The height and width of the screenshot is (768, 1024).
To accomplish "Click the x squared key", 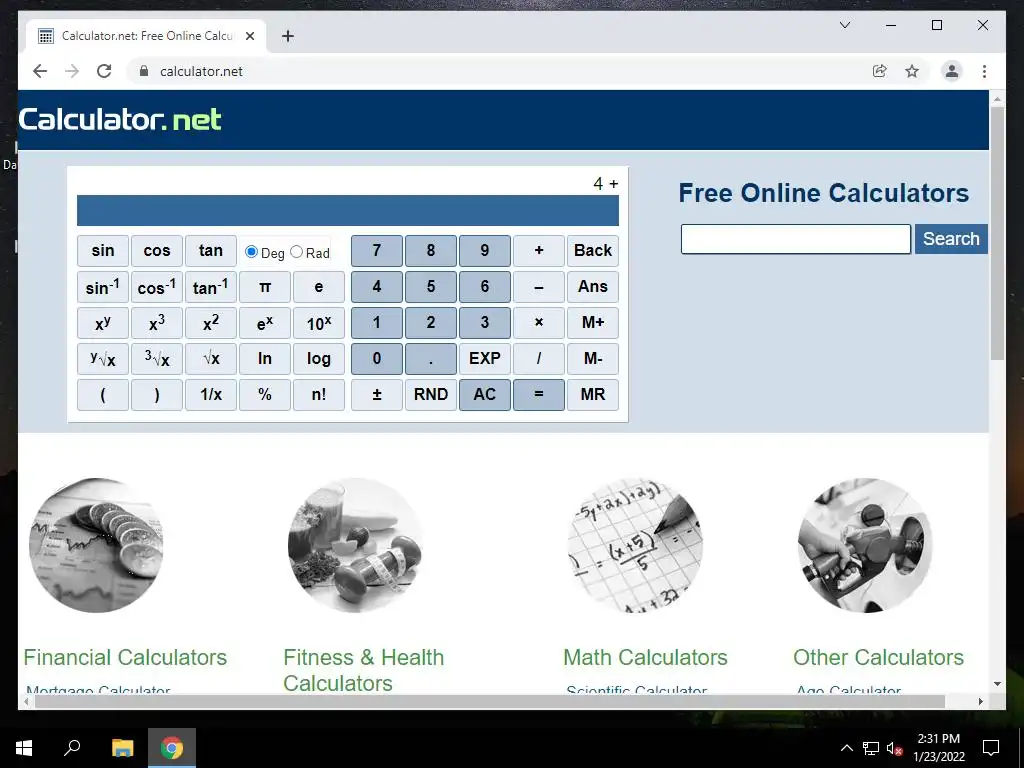I will (211, 323).
